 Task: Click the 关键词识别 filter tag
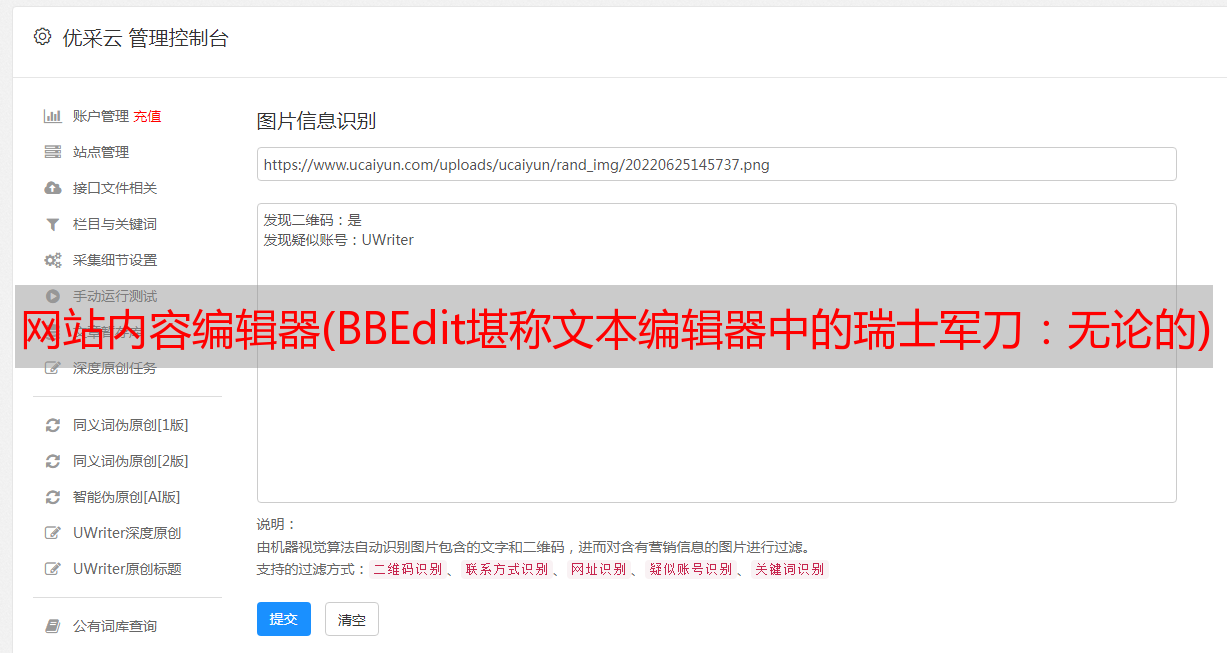(789, 569)
